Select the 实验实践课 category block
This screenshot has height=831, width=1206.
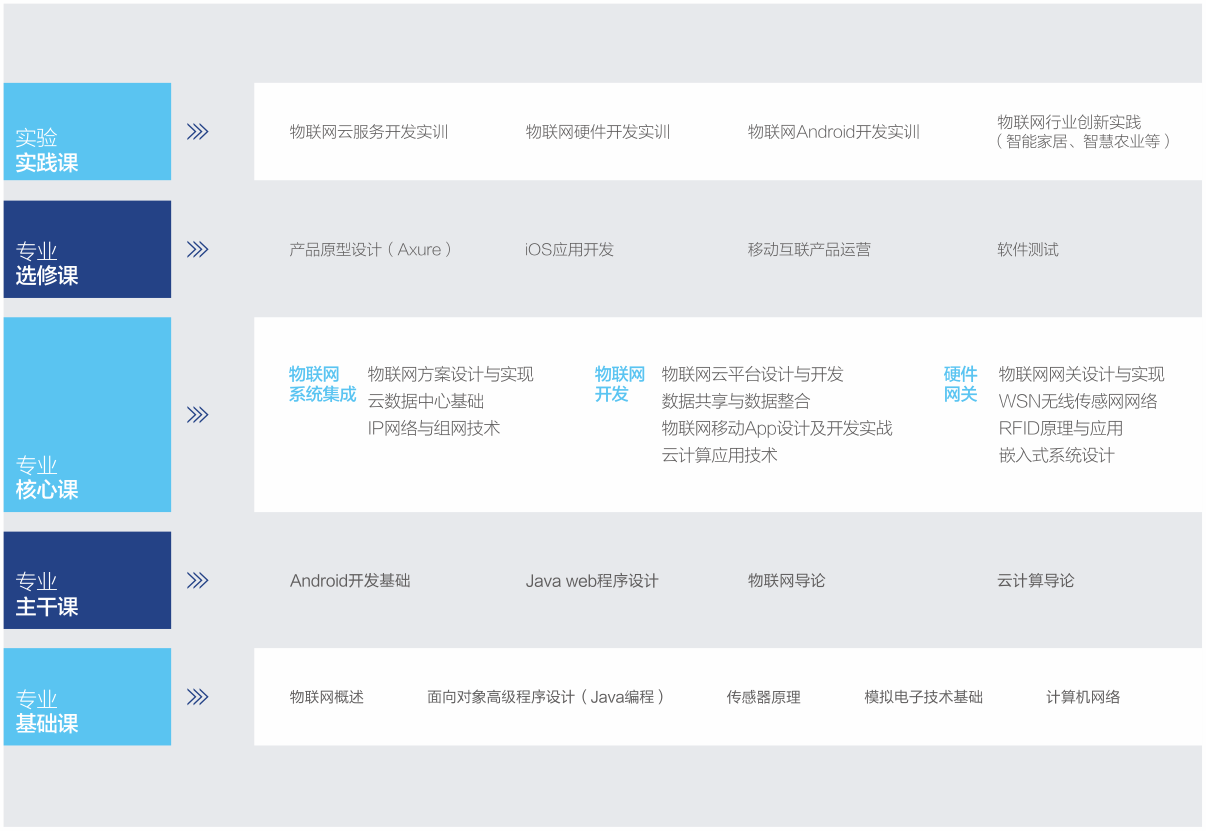87,132
